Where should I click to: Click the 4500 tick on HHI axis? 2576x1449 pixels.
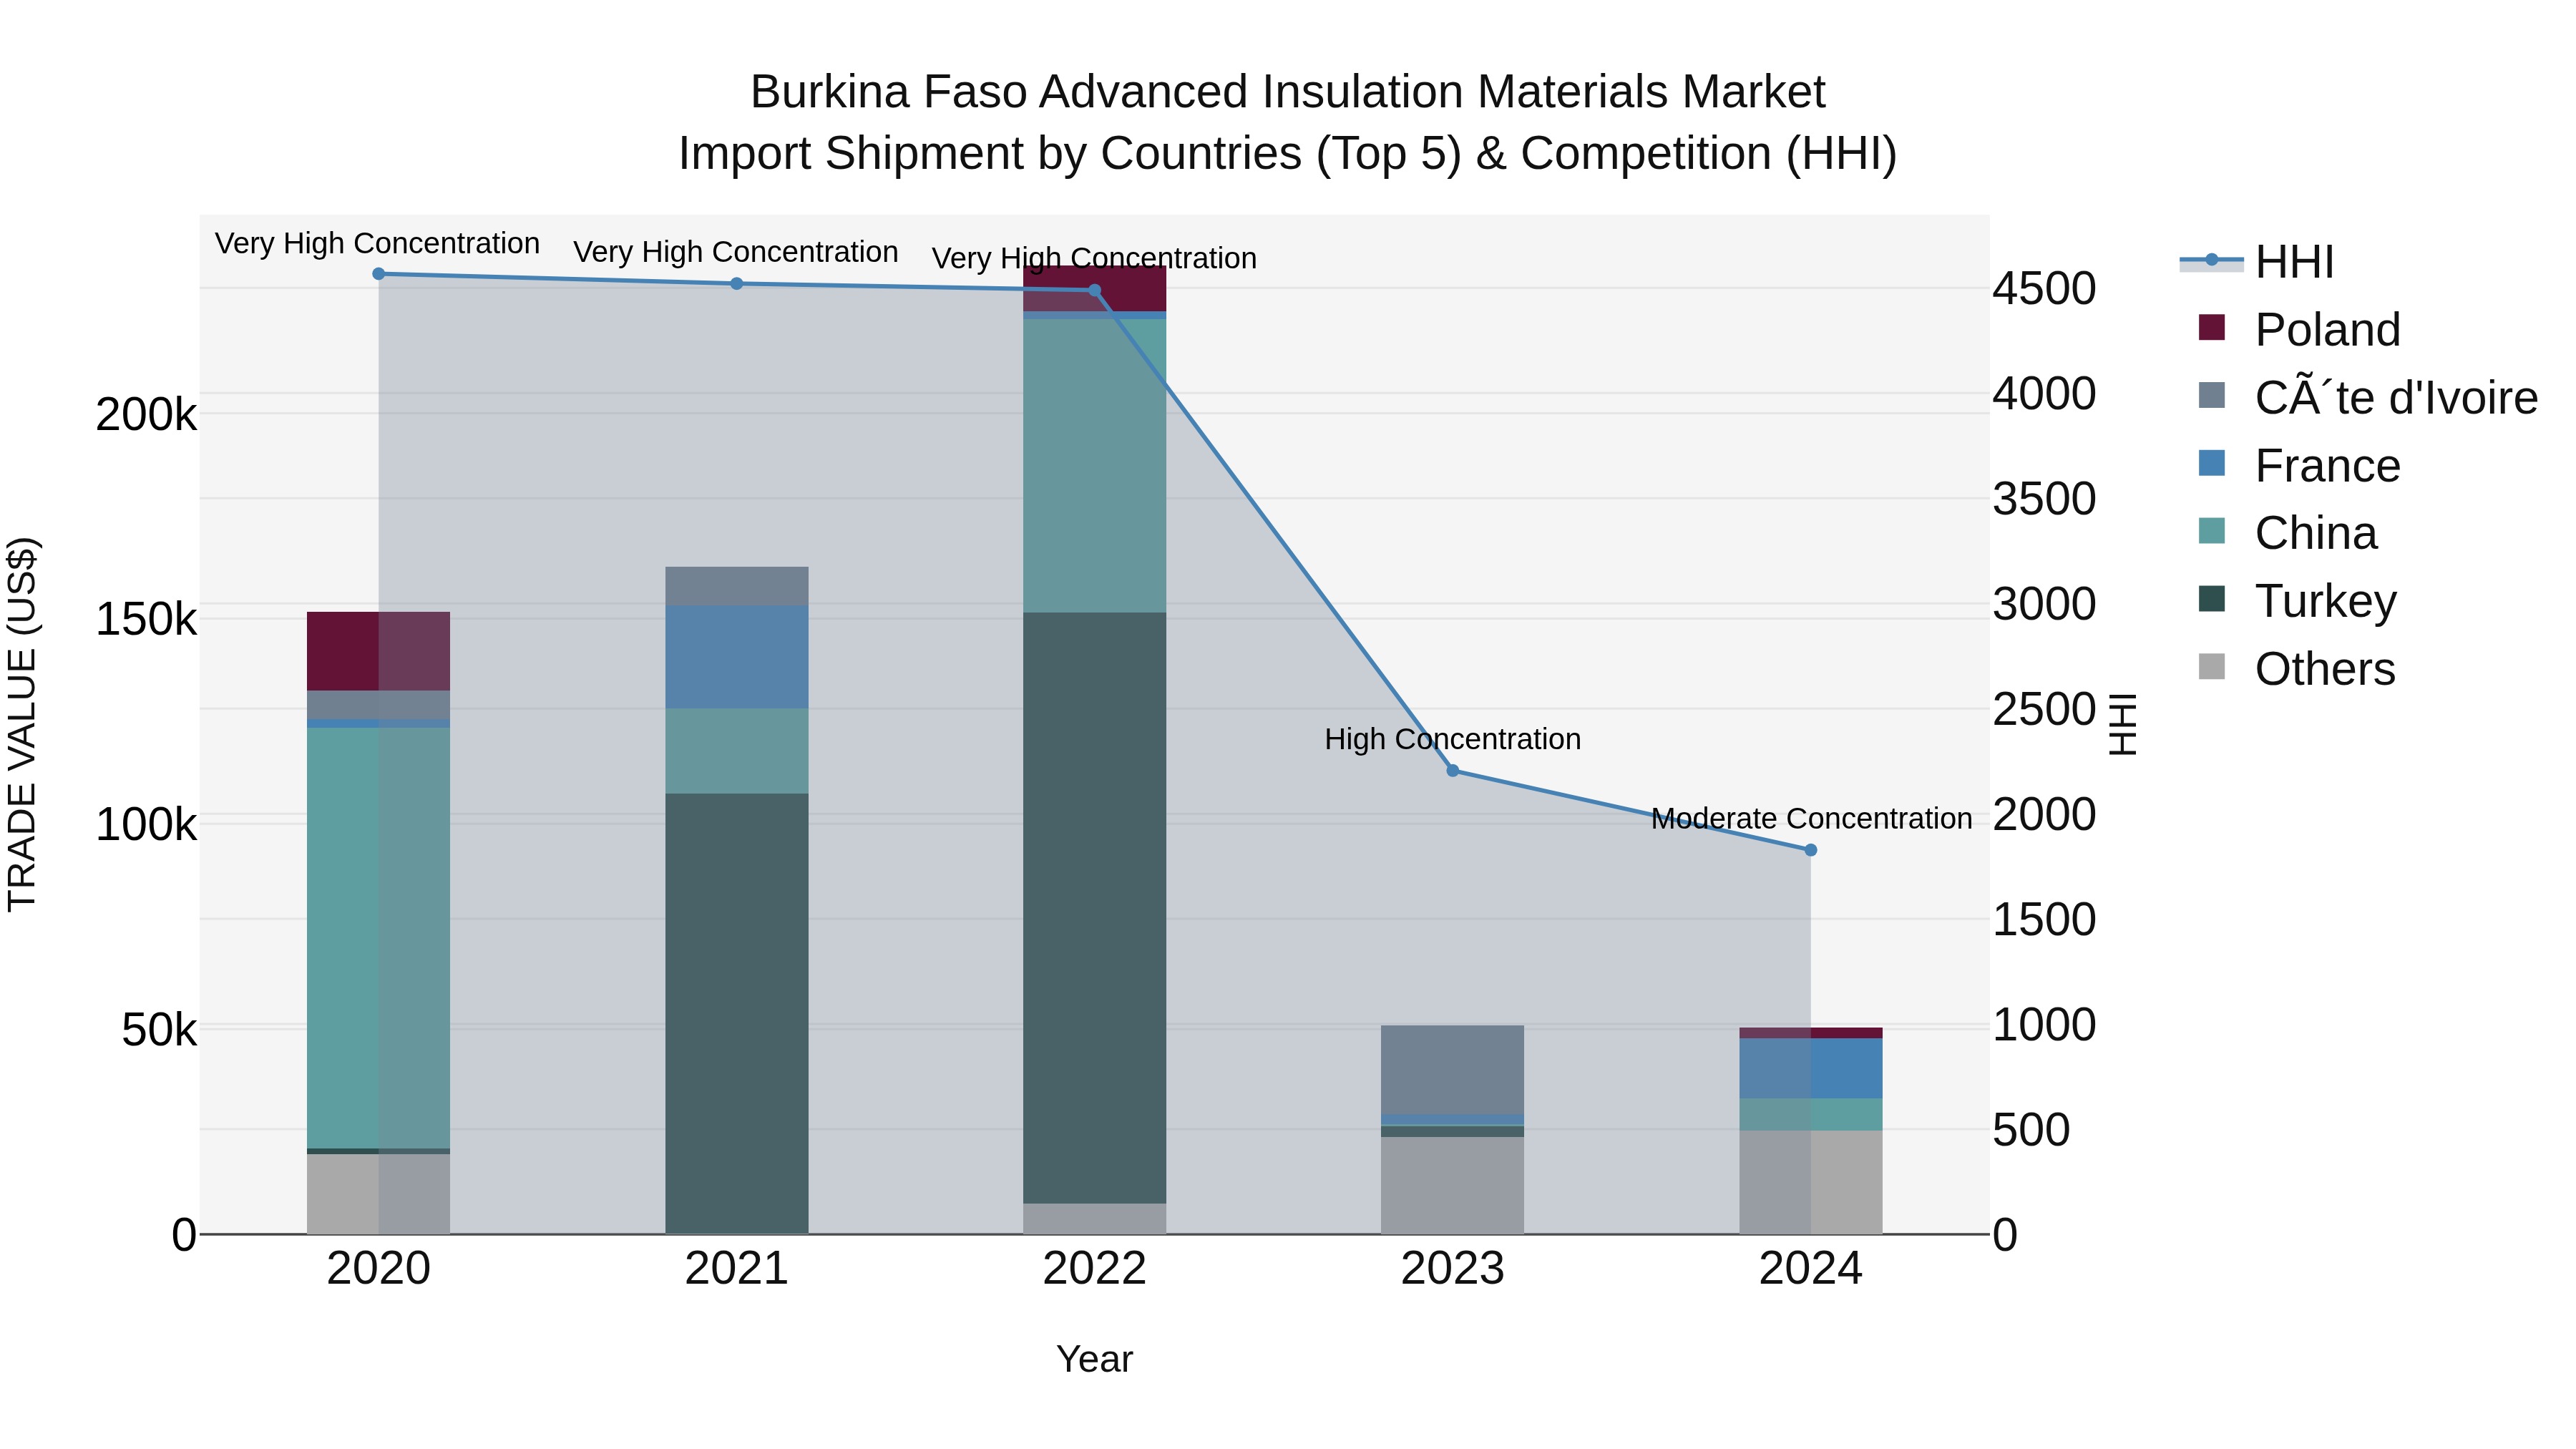tap(2044, 288)
